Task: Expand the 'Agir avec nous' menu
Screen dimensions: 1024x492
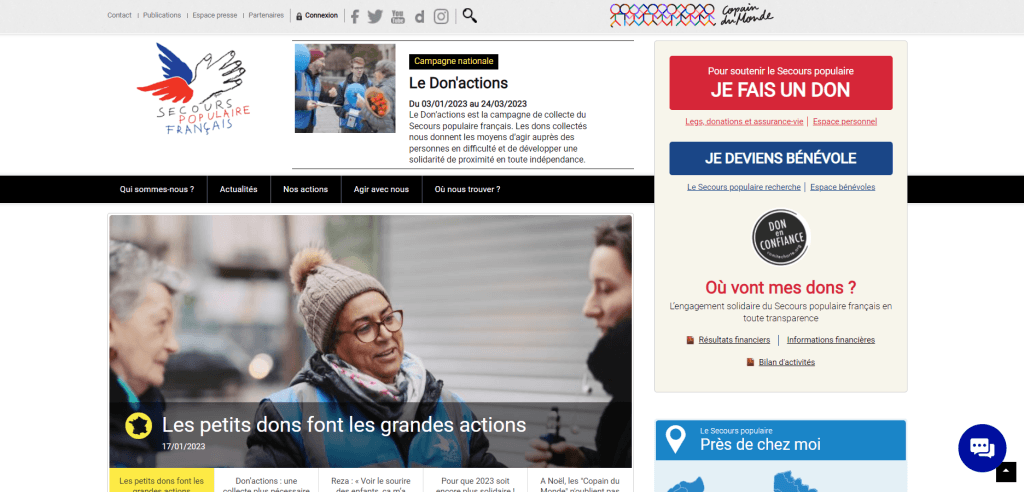Action: point(381,189)
